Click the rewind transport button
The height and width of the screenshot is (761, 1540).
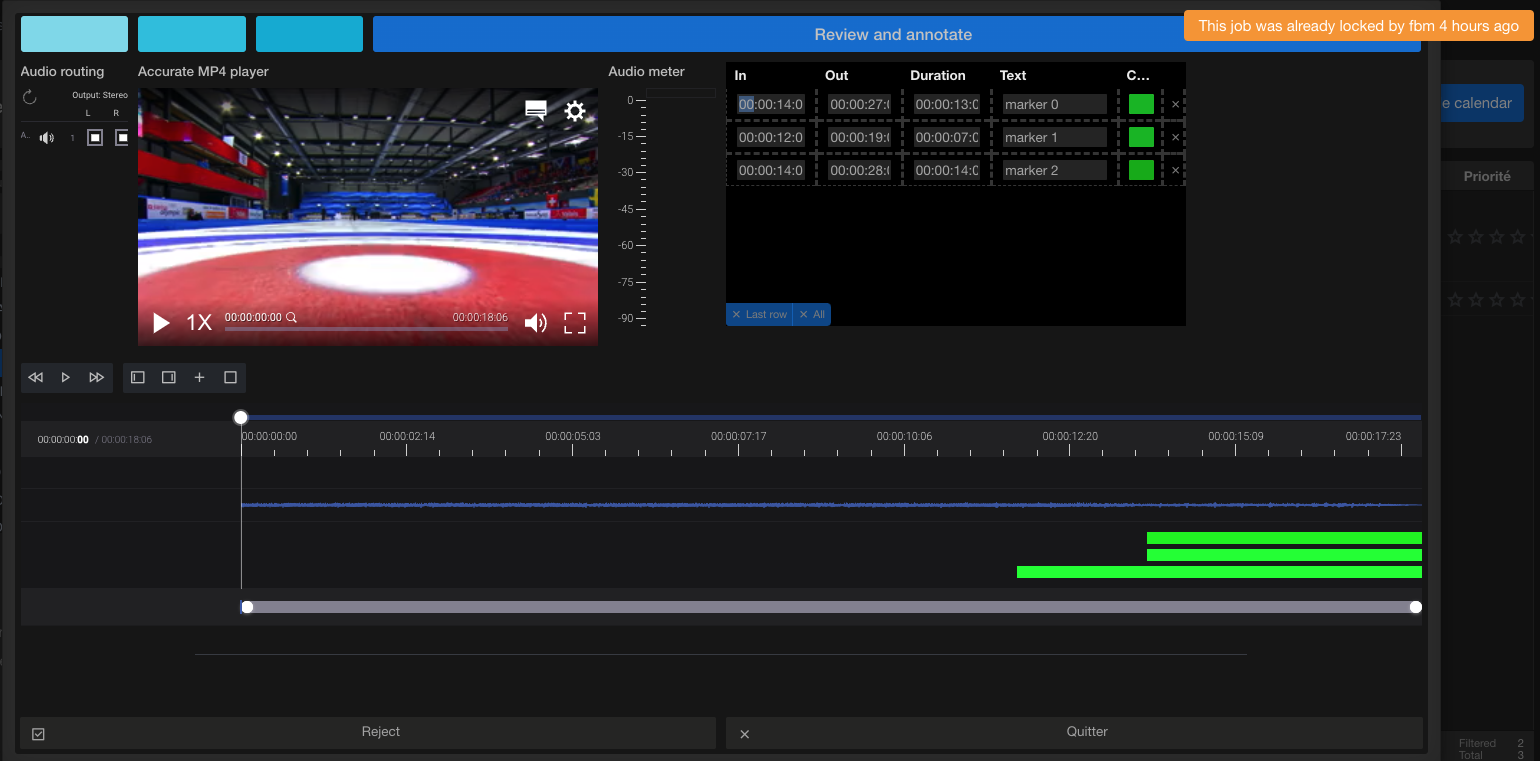tap(36, 377)
